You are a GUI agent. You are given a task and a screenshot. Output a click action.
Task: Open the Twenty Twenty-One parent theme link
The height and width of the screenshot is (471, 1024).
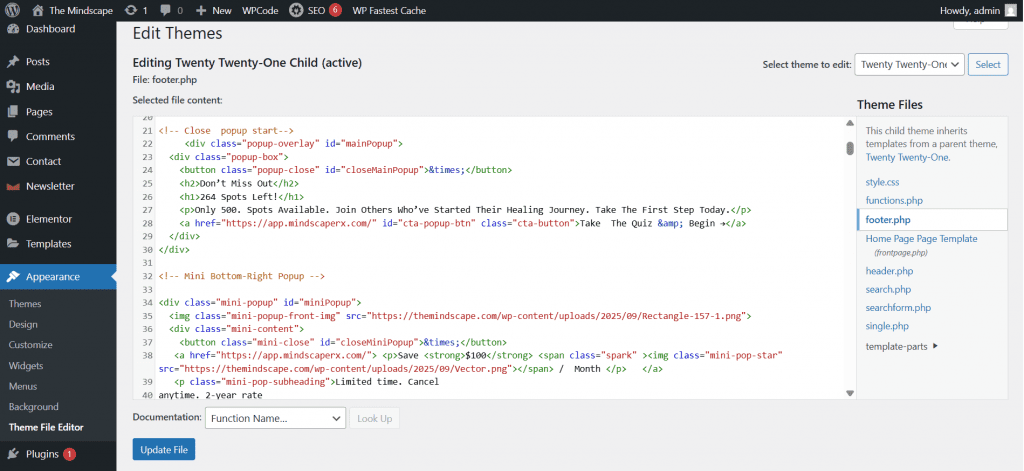[907, 157]
